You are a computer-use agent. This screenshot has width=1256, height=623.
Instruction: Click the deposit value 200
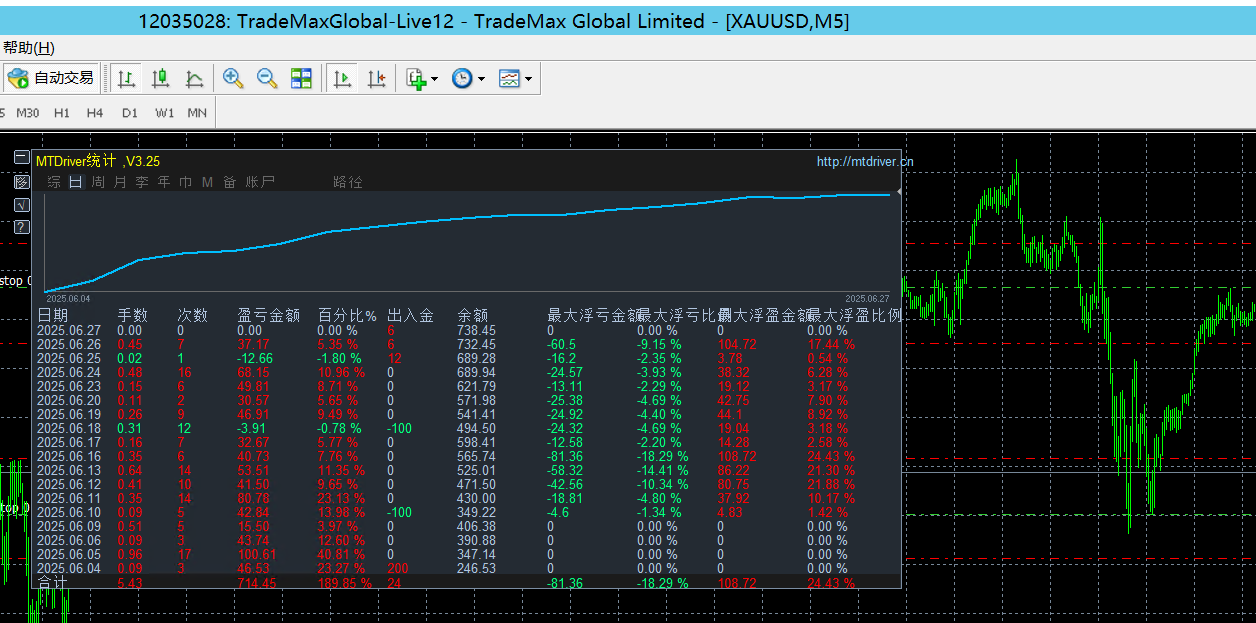(x=398, y=568)
